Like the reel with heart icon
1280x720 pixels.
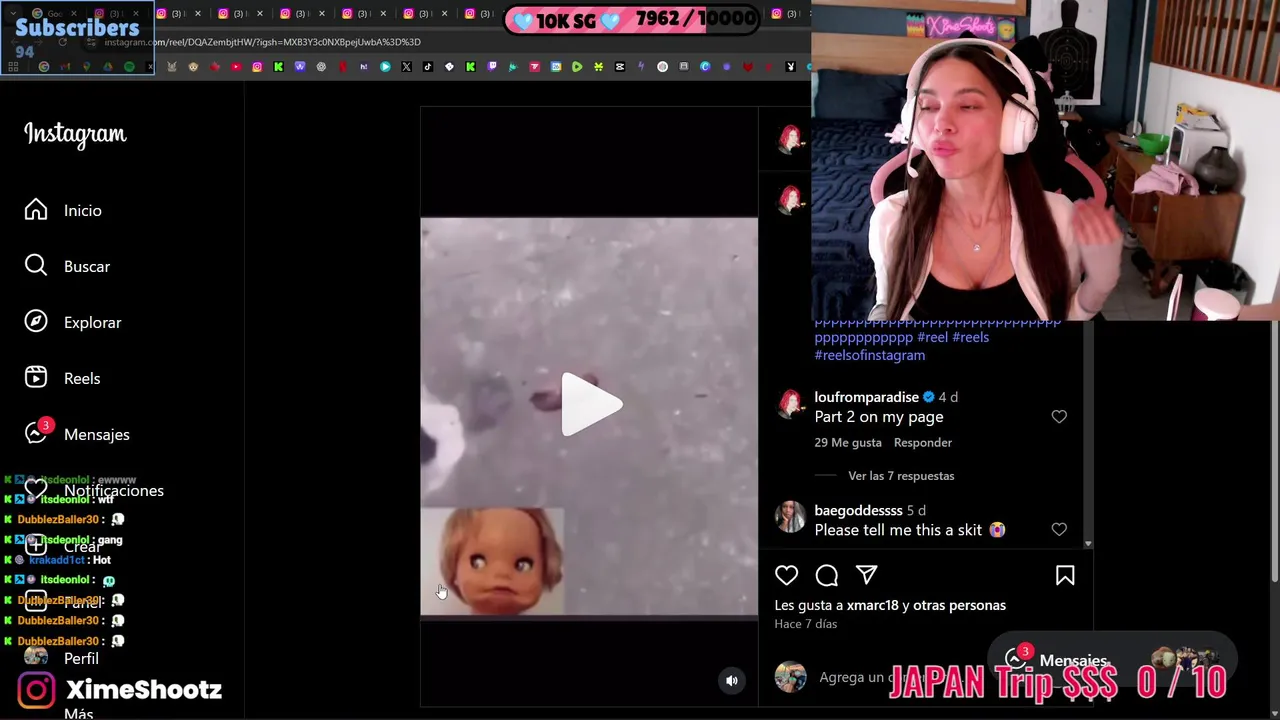point(787,575)
